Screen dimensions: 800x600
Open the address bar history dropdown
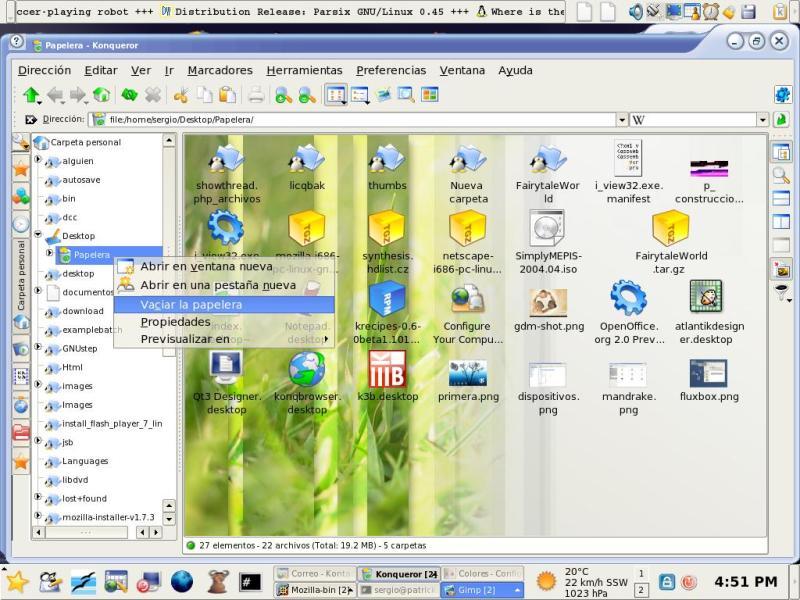(622, 120)
